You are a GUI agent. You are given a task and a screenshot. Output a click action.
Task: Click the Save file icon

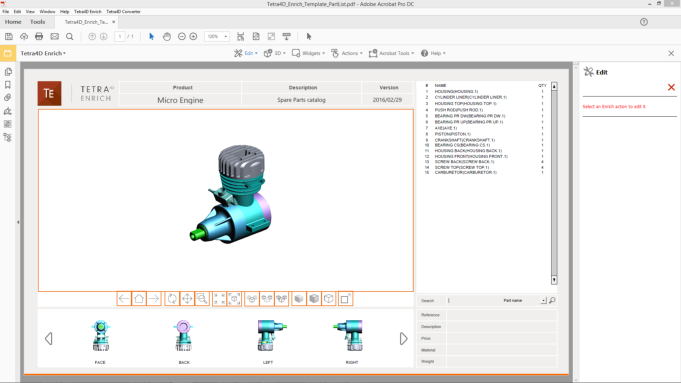(x=9, y=36)
